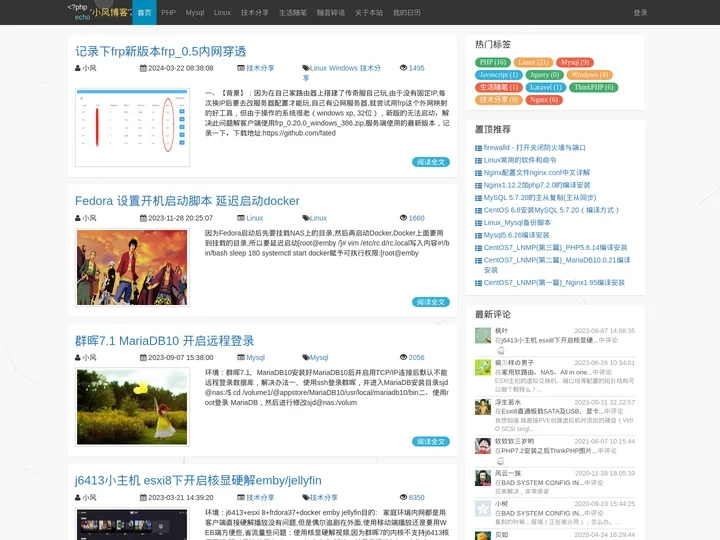Image resolution: width=720 pixels, height=540 pixels.
Task: Click avatar of commenter 软软软三岁哟
Action: coord(483,446)
